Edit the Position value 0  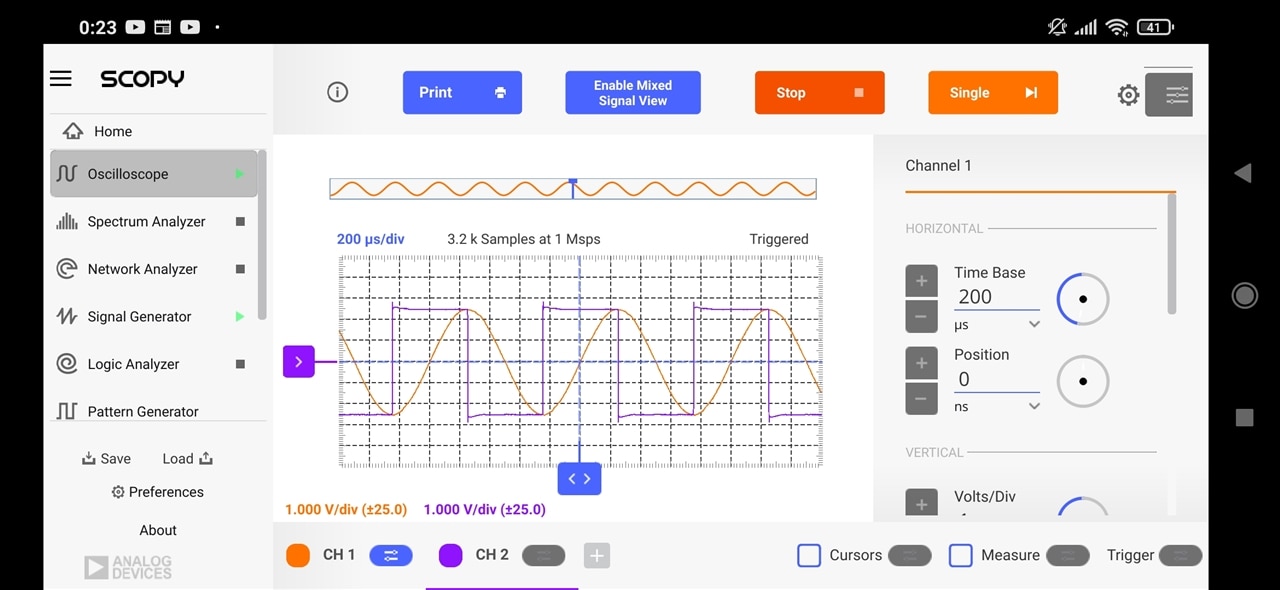tap(996, 379)
